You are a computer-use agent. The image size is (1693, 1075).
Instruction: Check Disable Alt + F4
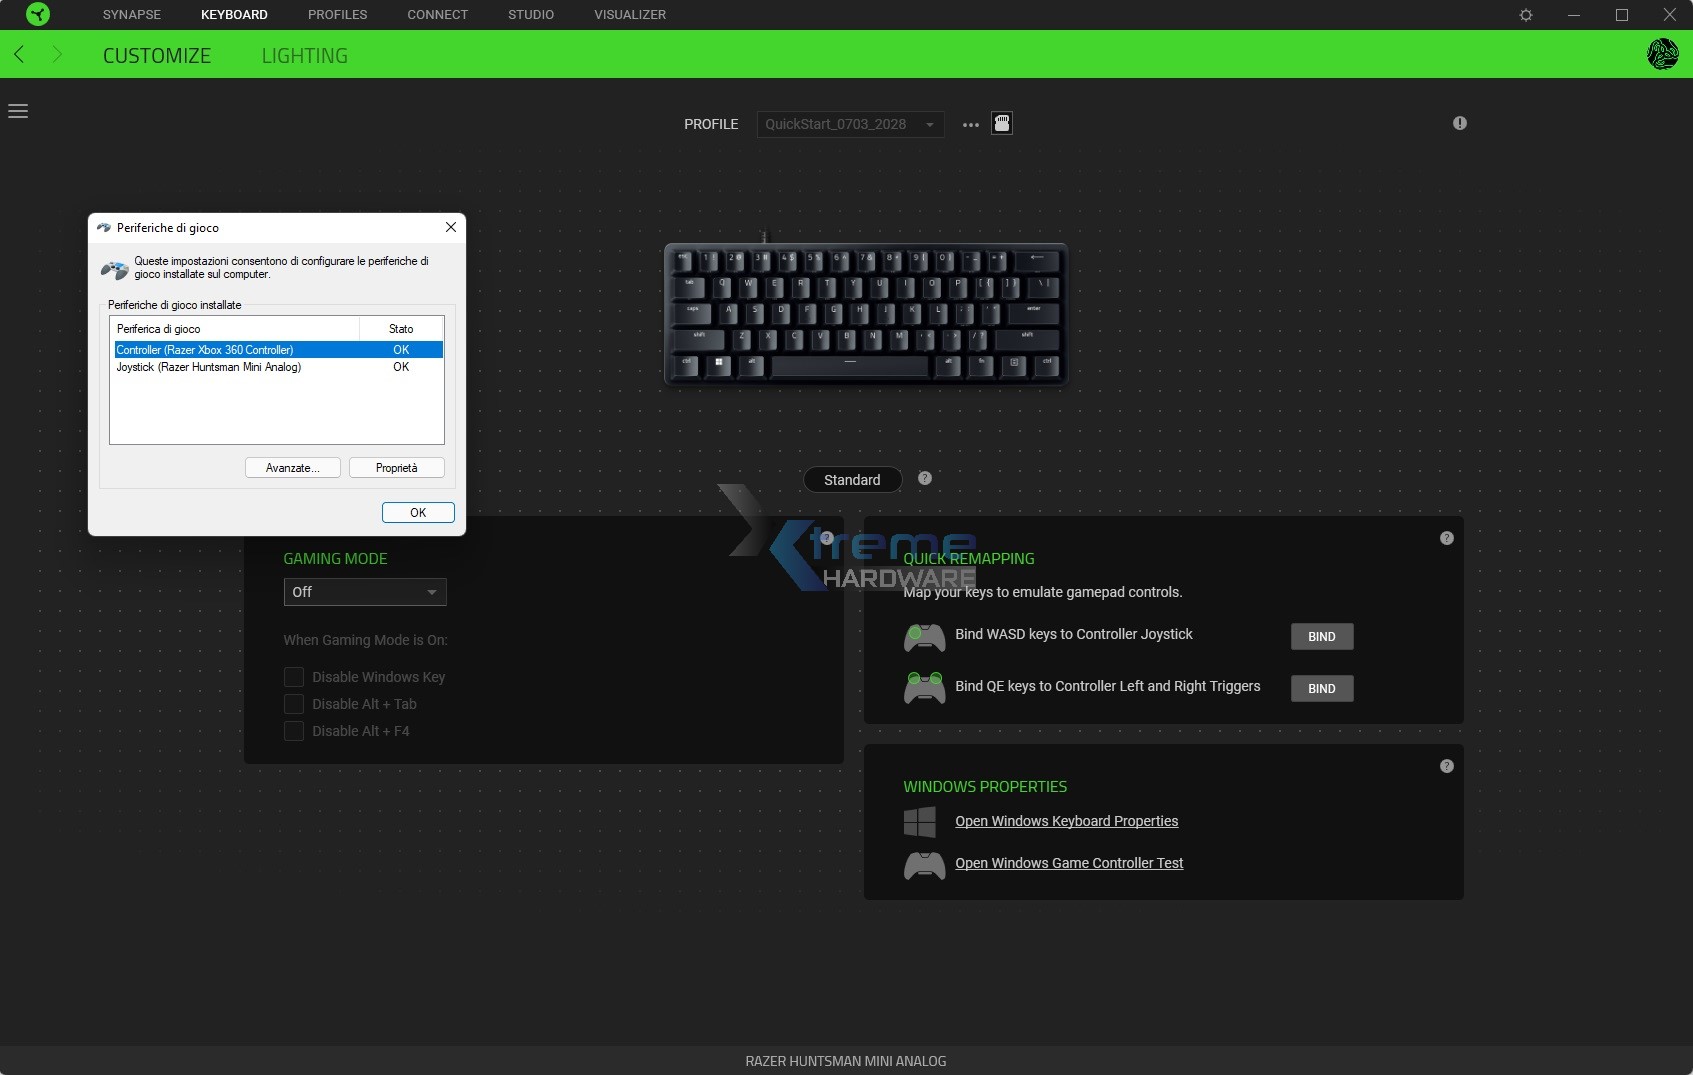[x=294, y=731]
